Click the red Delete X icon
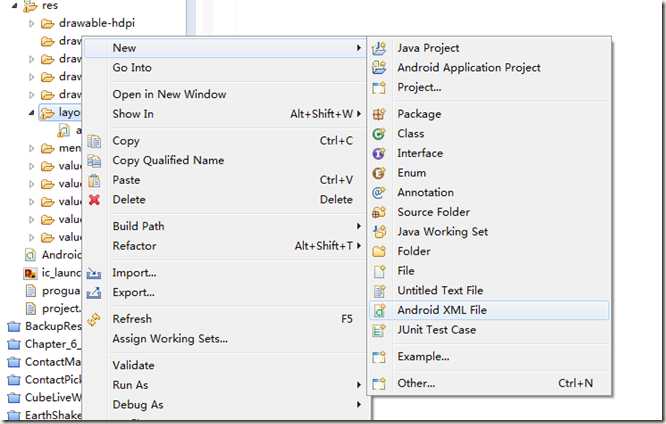Viewport: 666px width, 424px height. [x=94, y=200]
